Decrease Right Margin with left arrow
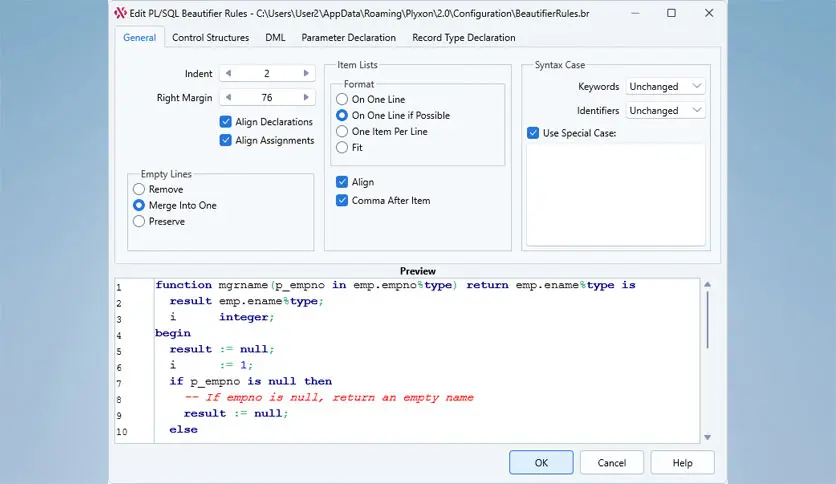The width and height of the screenshot is (836, 484). tap(228, 98)
